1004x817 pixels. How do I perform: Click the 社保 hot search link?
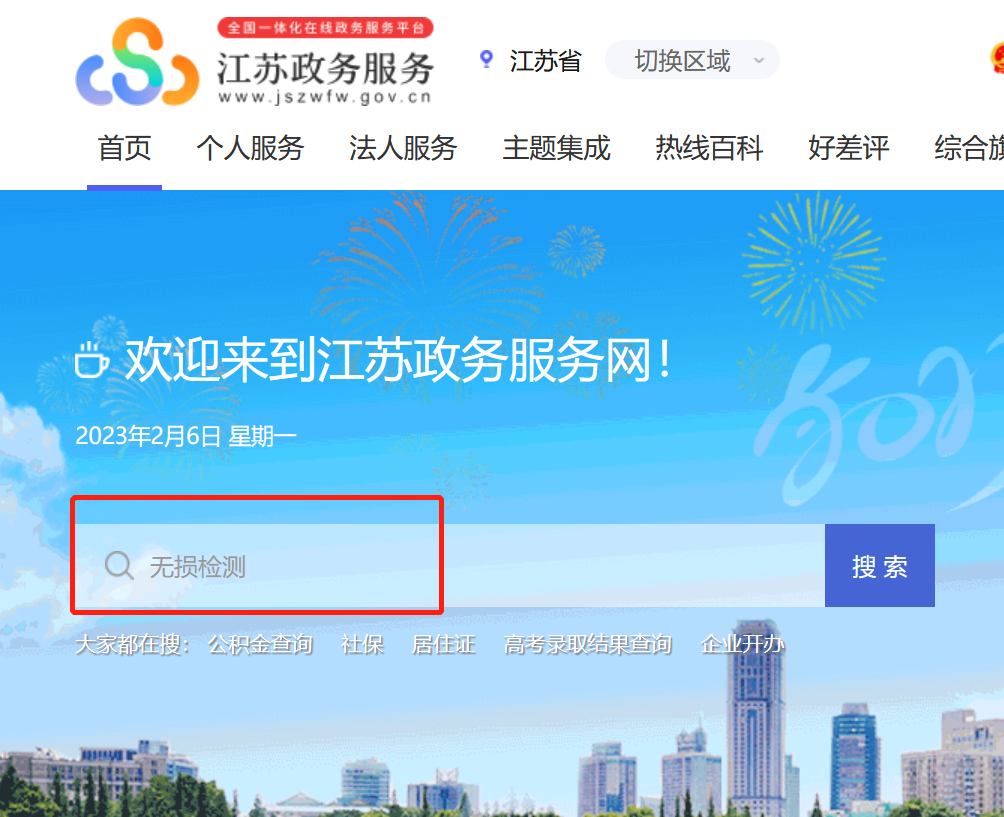362,644
